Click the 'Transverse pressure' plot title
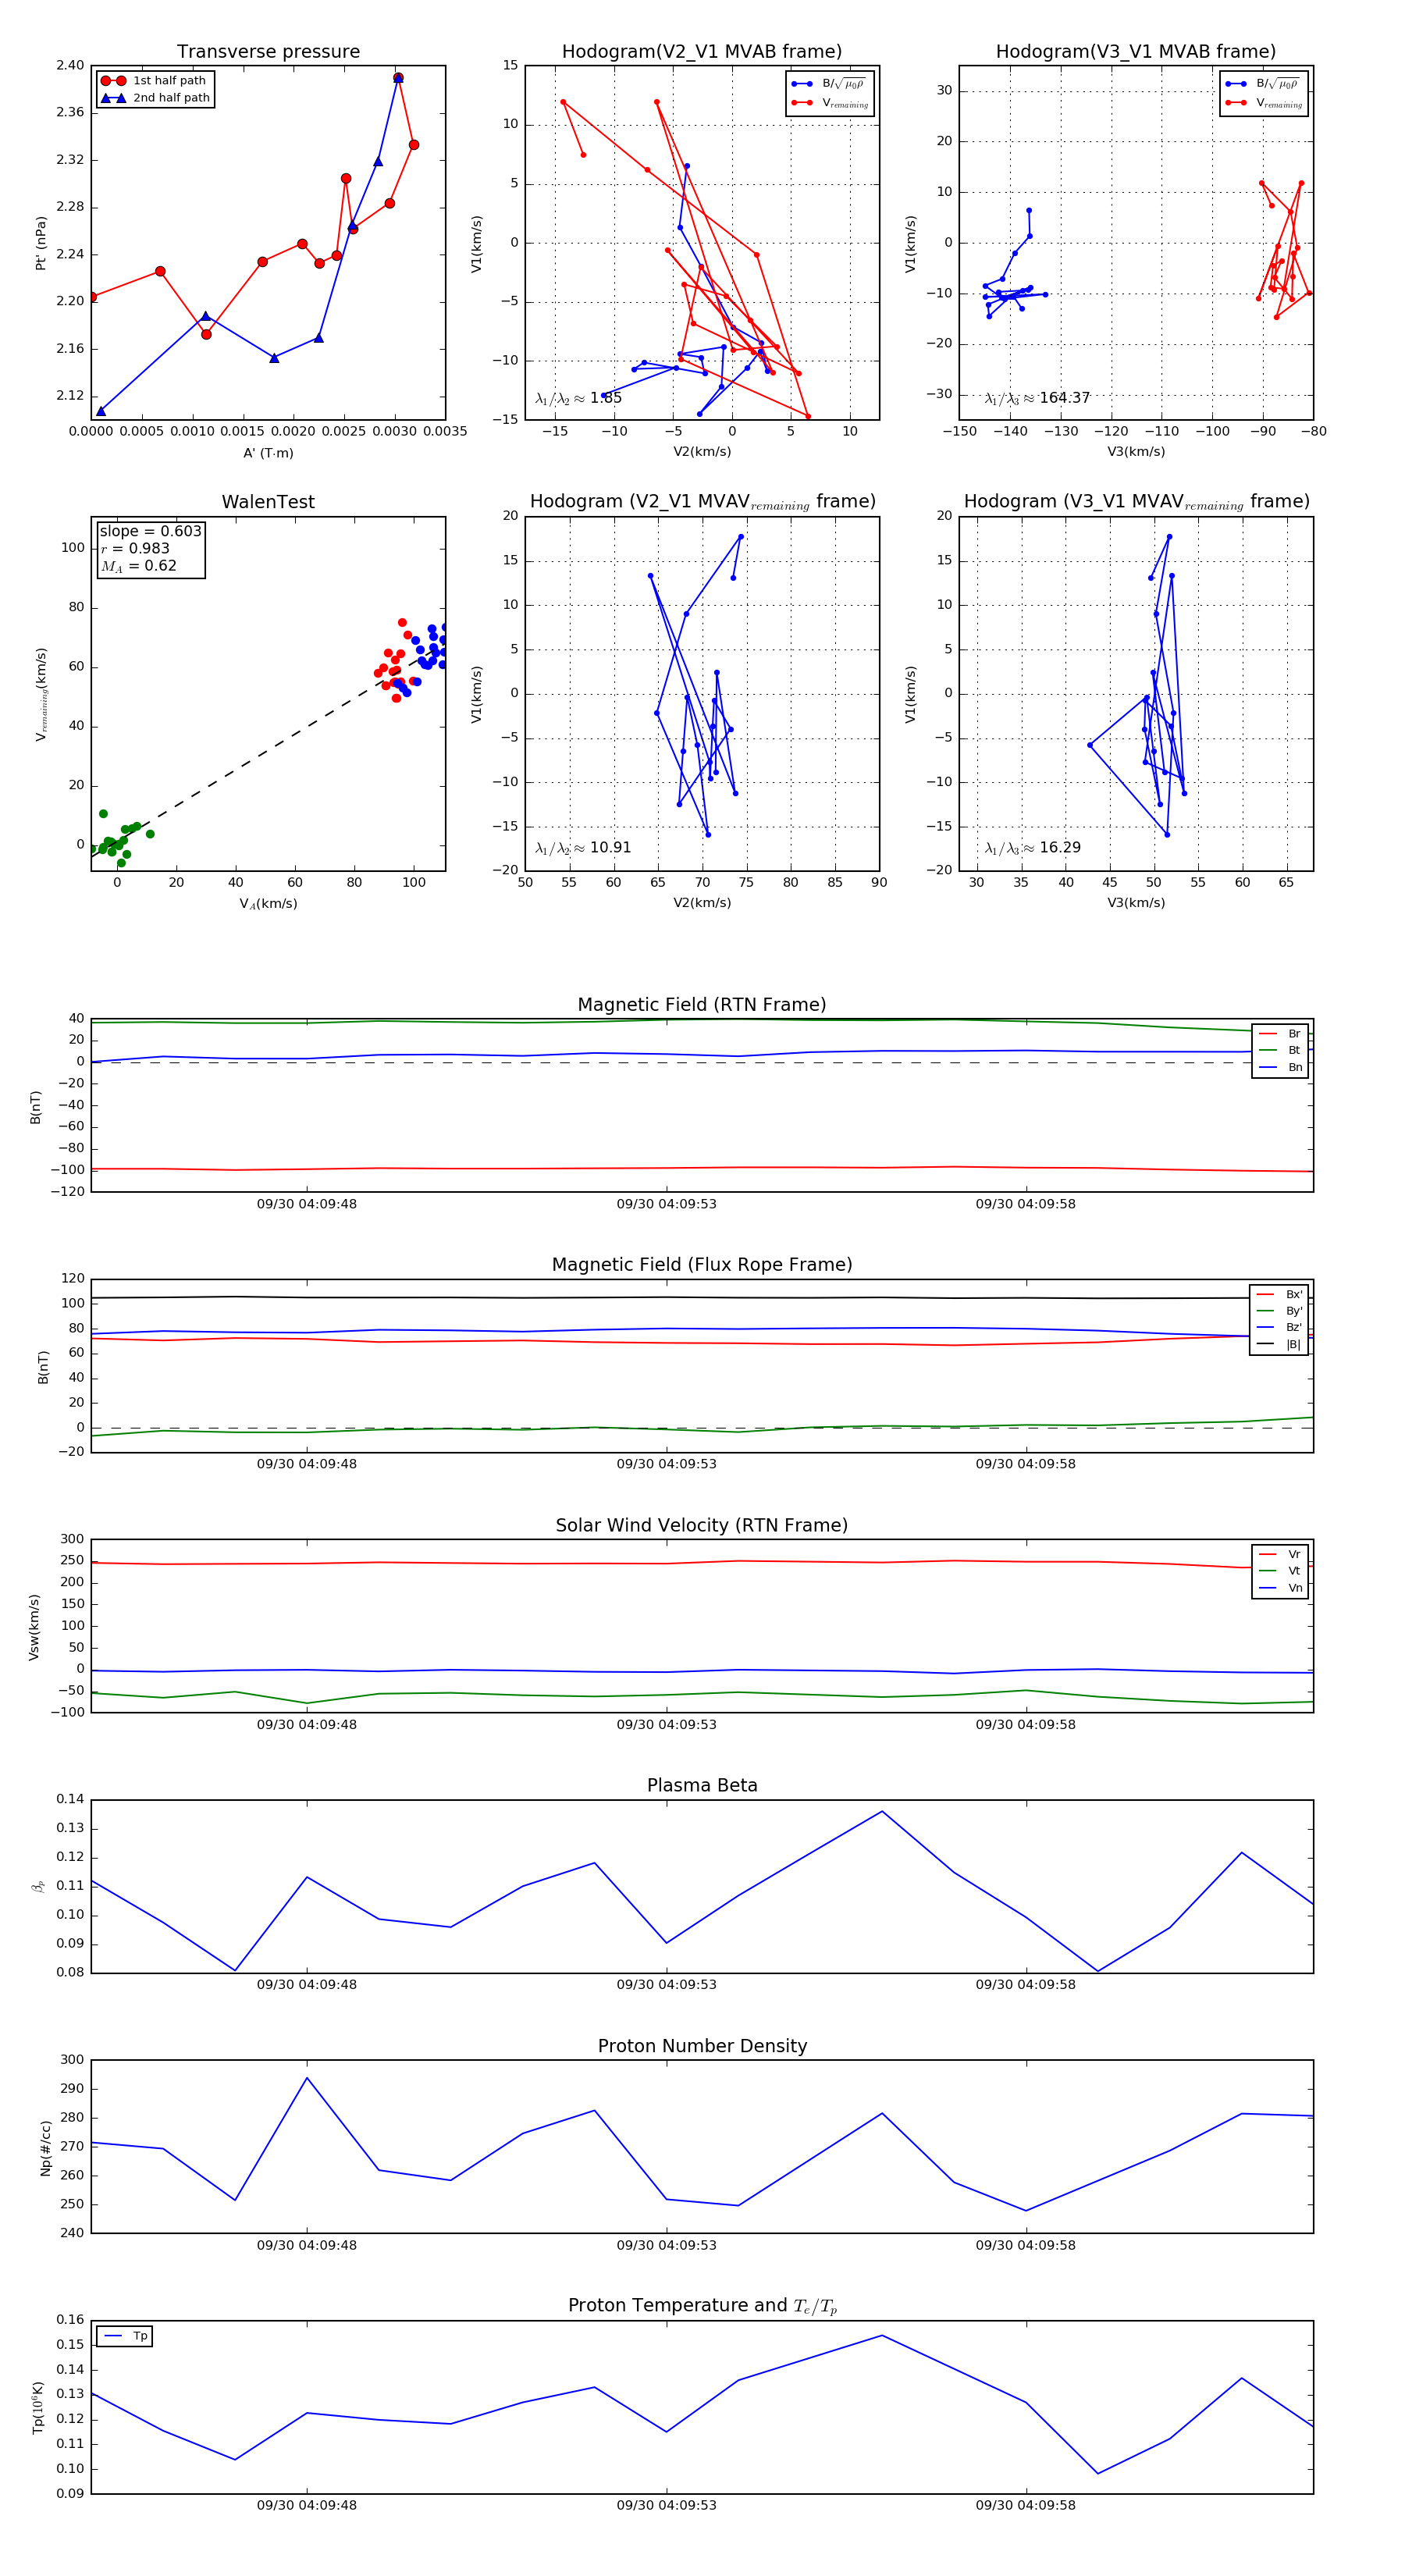Viewport: 1405px width, 2576px height. (x=268, y=52)
